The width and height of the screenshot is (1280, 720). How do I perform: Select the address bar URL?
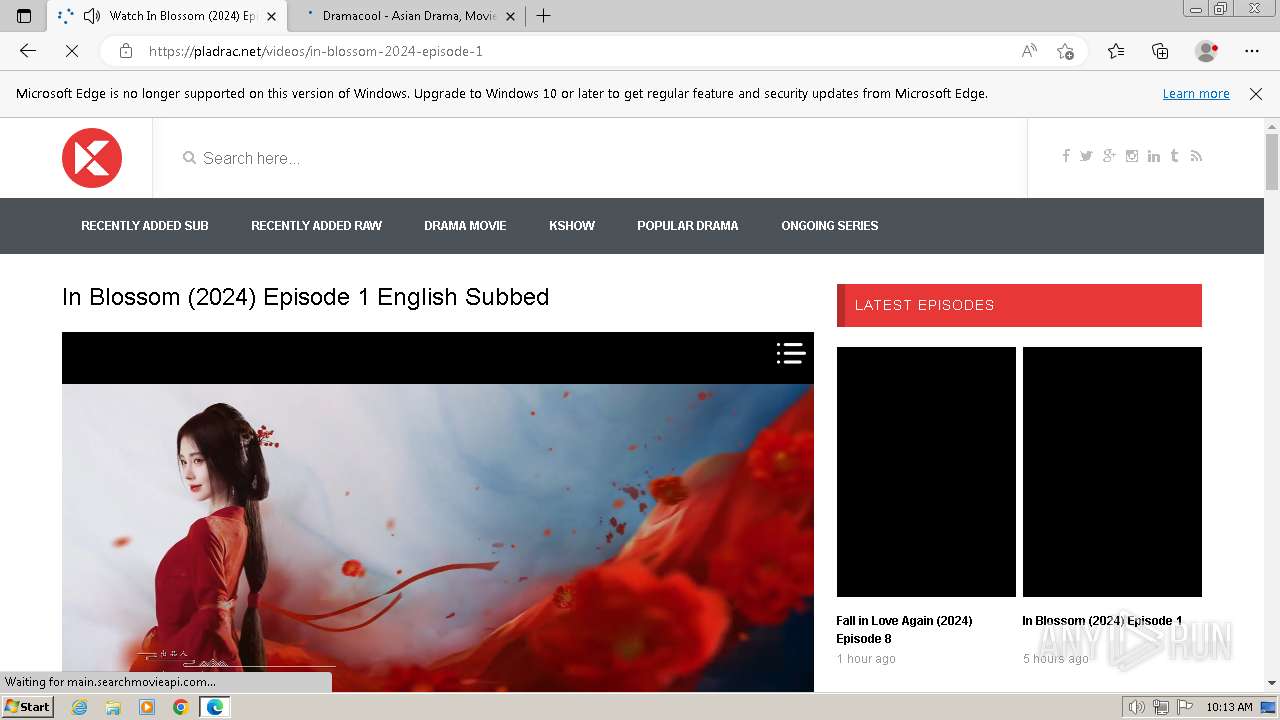(315, 51)
